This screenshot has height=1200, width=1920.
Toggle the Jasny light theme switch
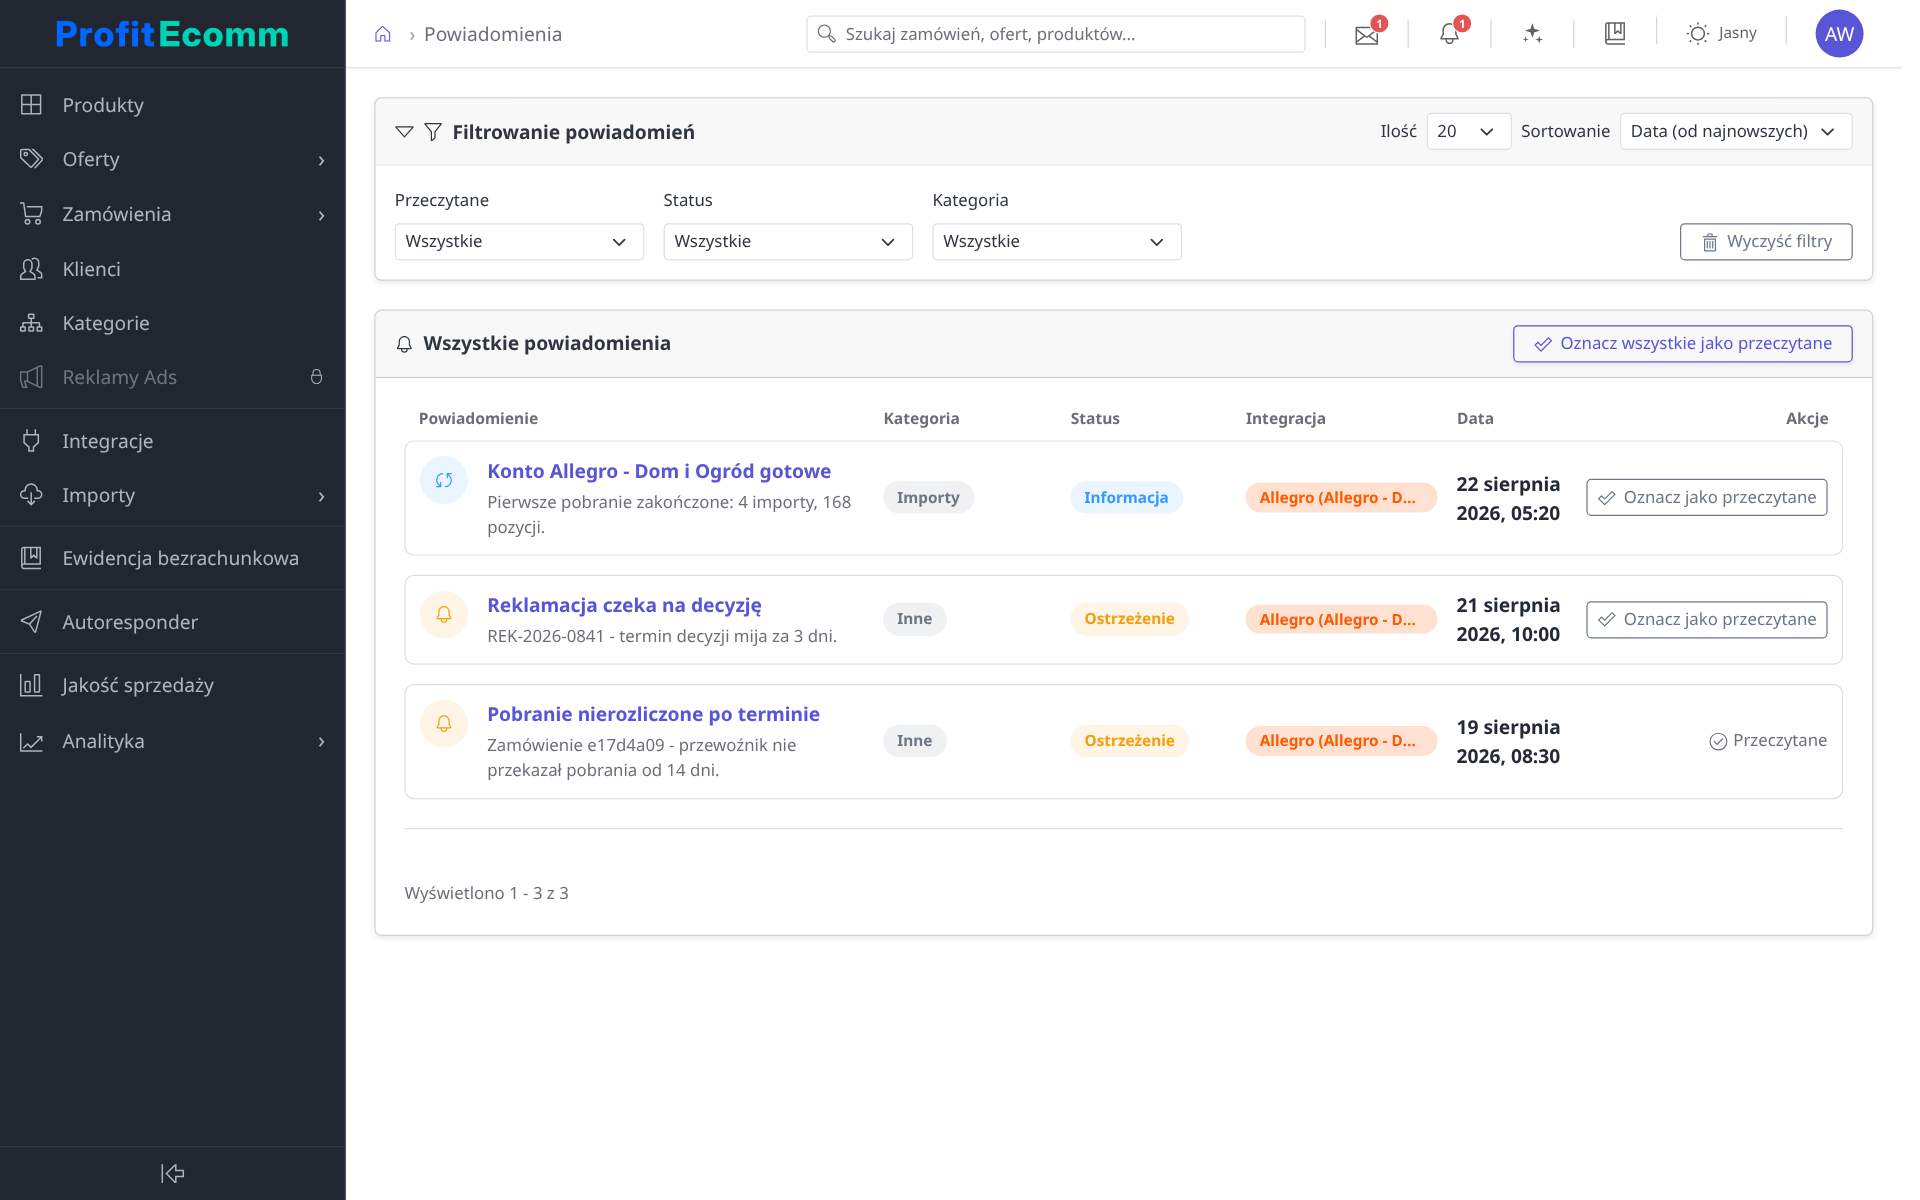[x=1722, y=34]
